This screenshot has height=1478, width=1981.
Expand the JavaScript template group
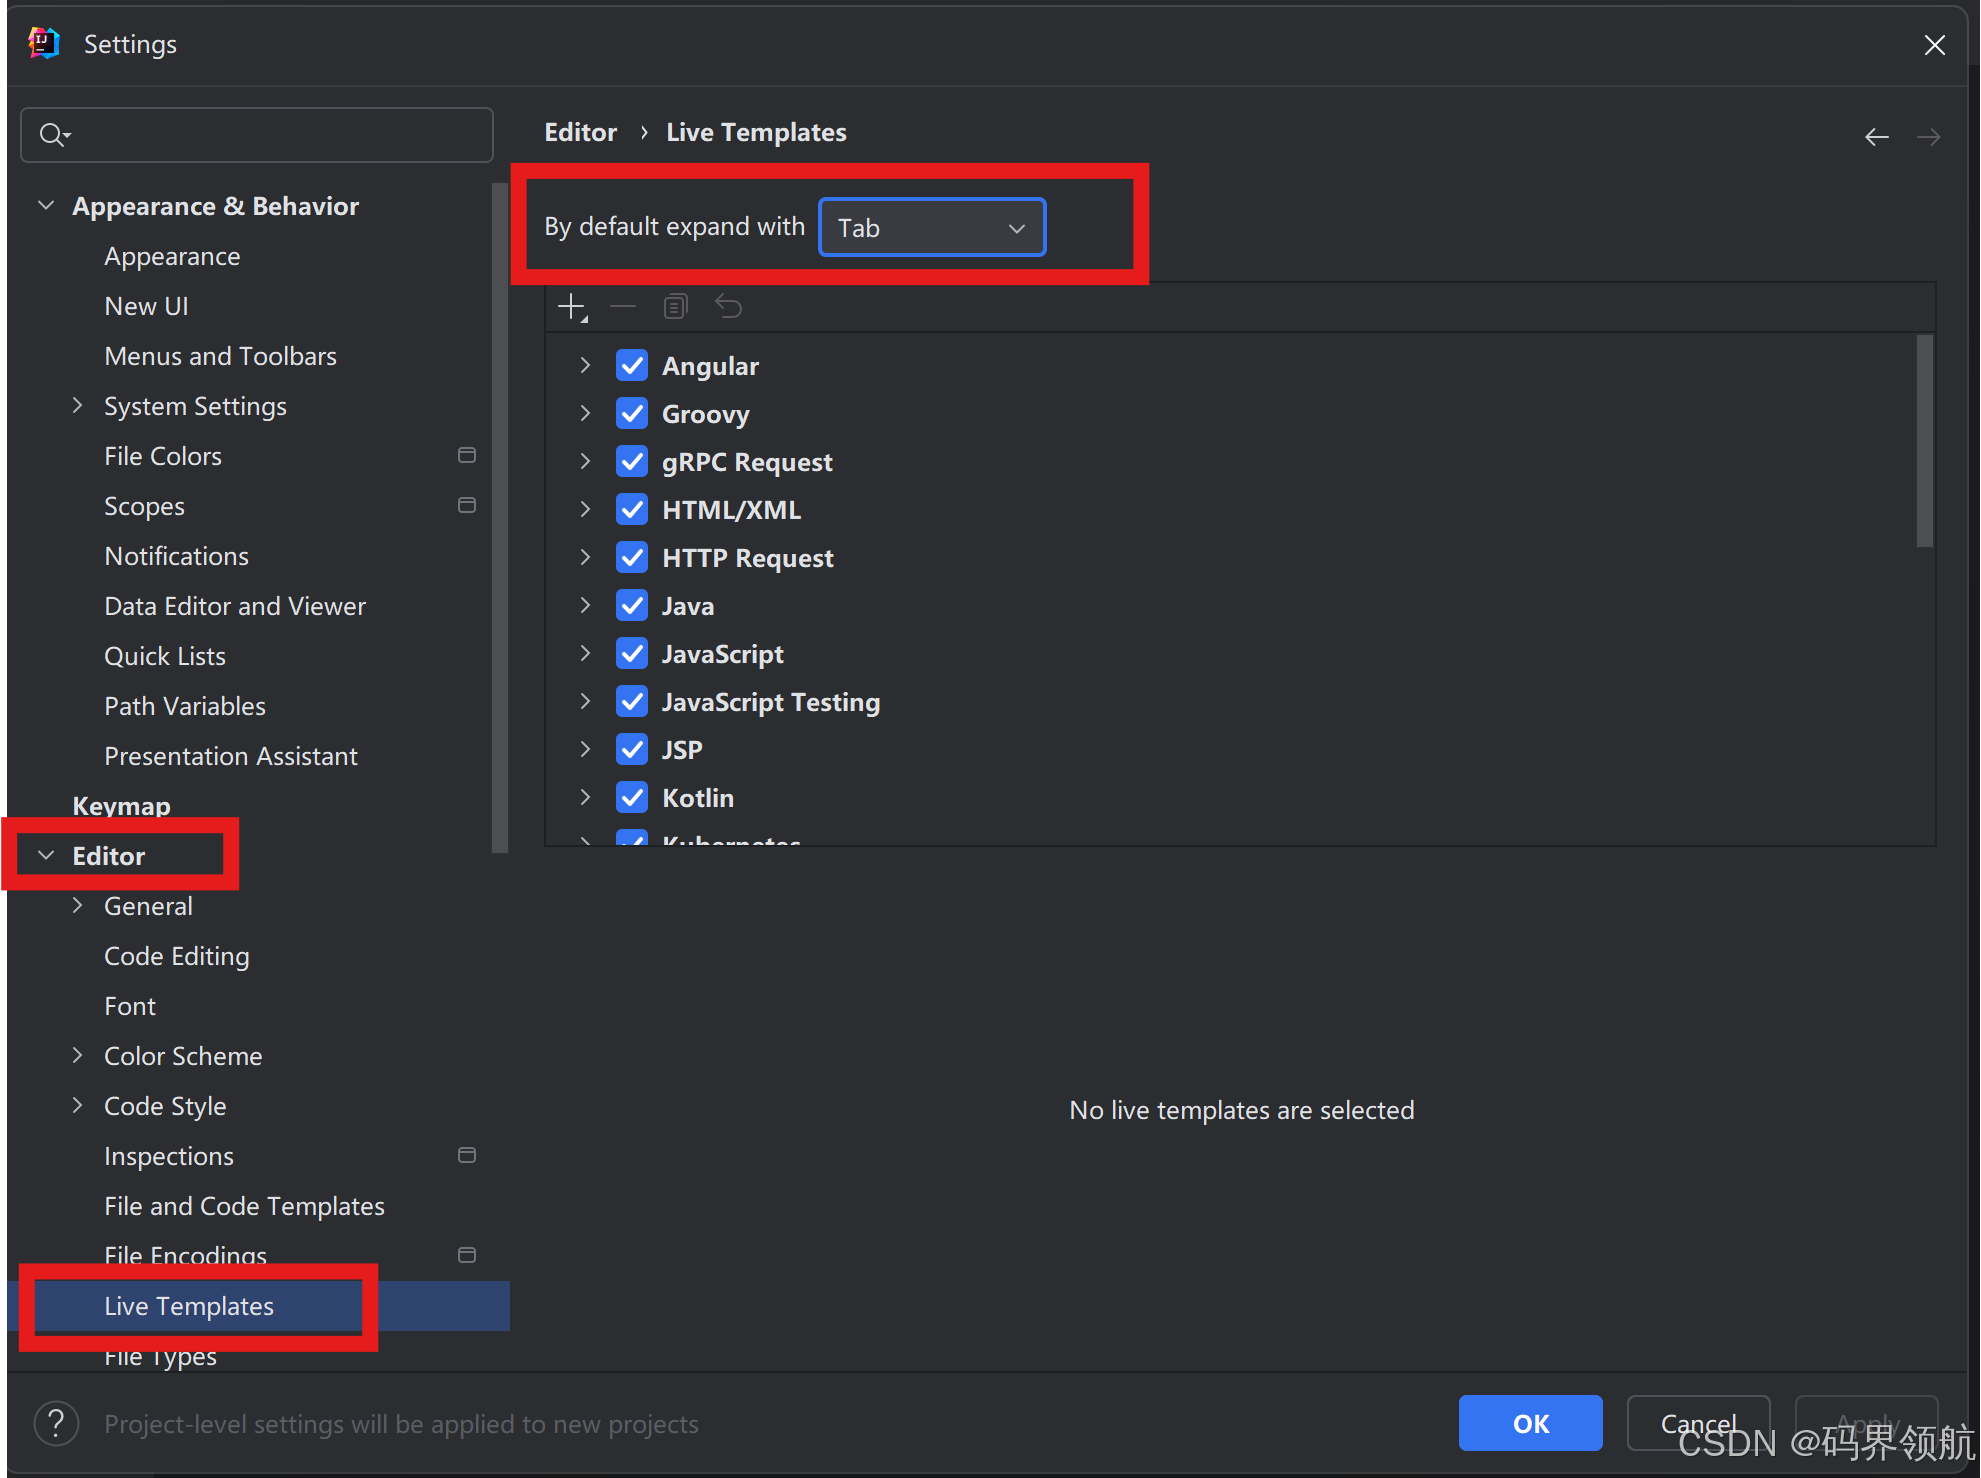pyautogui.click(x=586, y=654)
